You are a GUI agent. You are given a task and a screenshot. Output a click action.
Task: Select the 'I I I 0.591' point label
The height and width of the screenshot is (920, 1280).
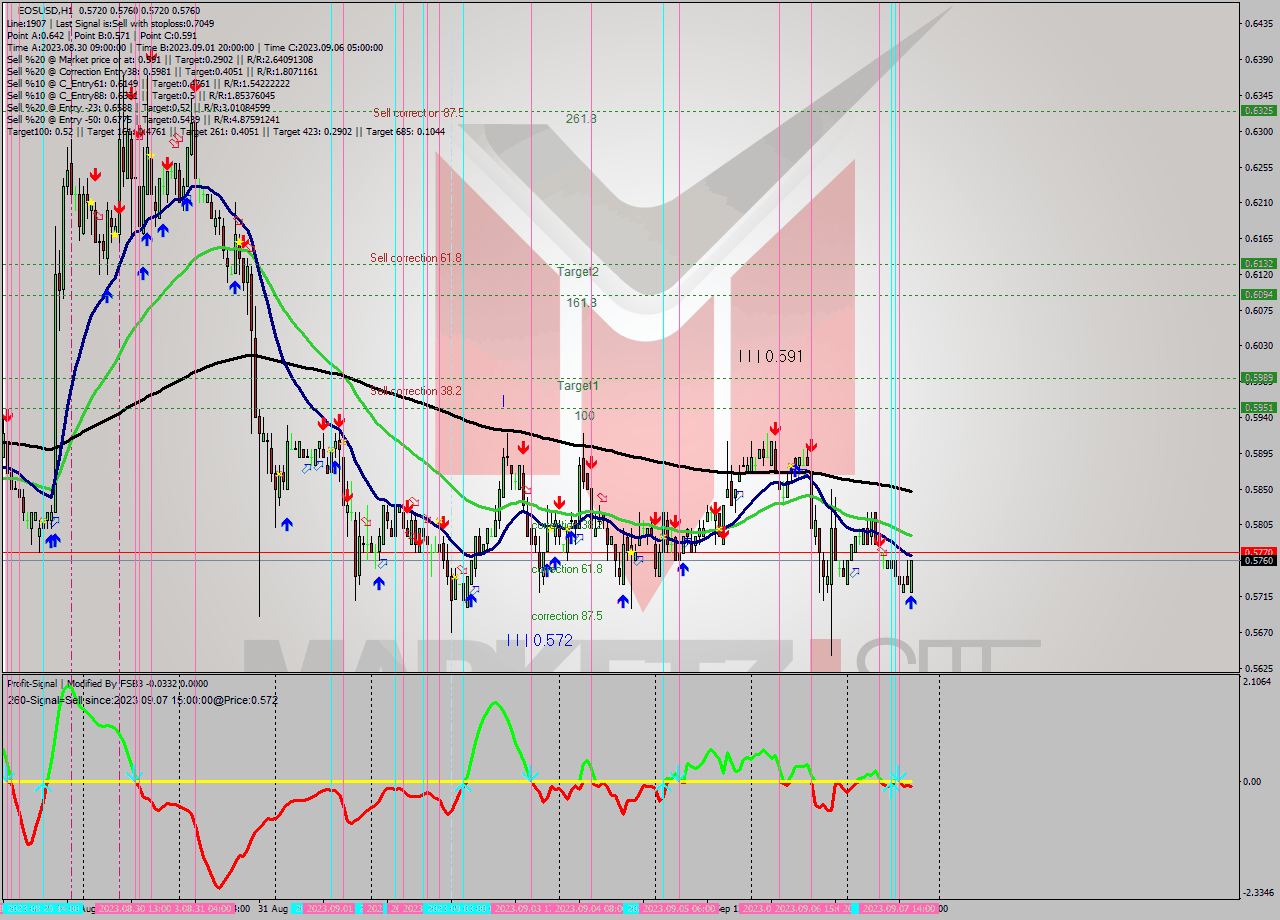click(770, 356)
